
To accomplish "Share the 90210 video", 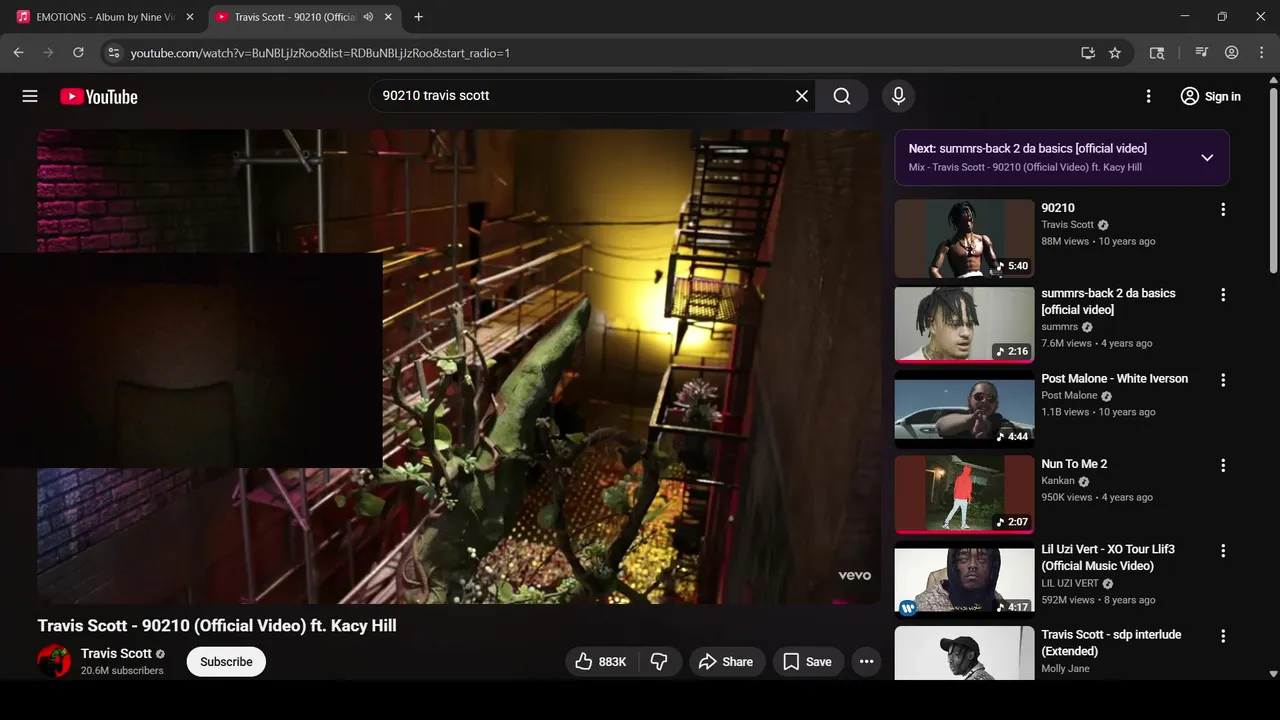I will (x=726, y=662).
